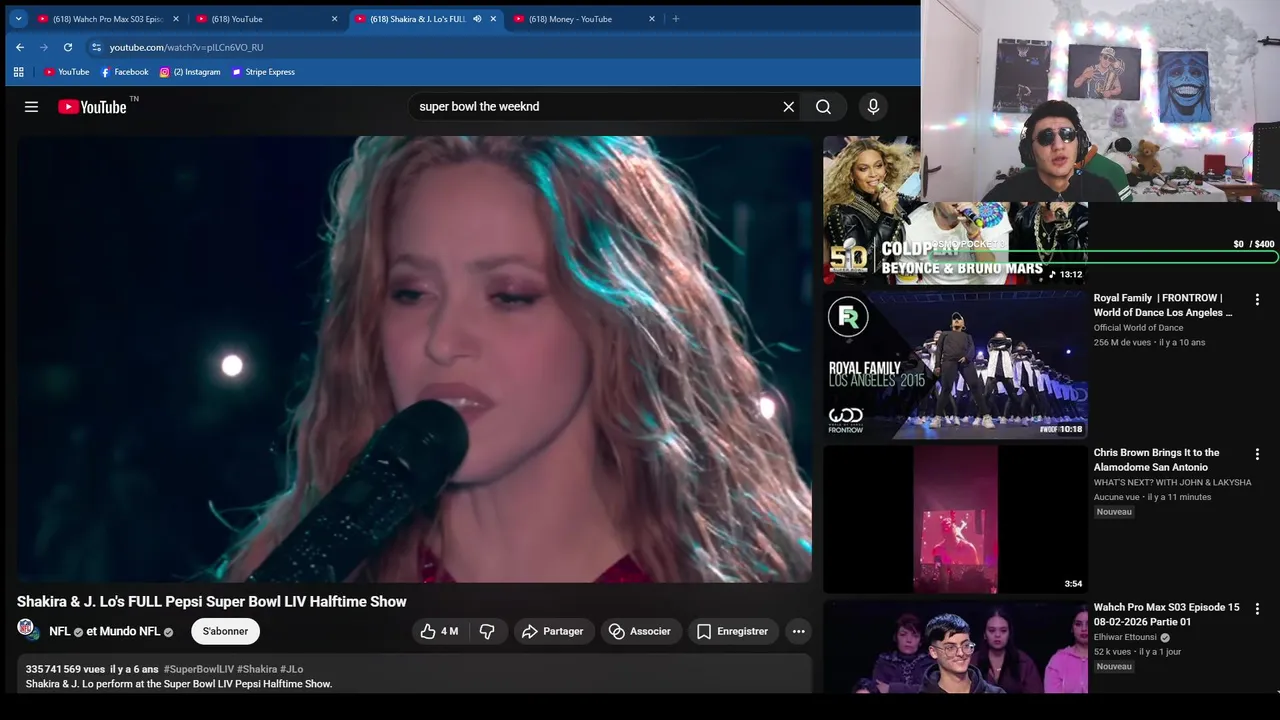Expand the tab search dropdown arrow
The width and height of the screenshot is (1280, 720).
tap(18, 19)
